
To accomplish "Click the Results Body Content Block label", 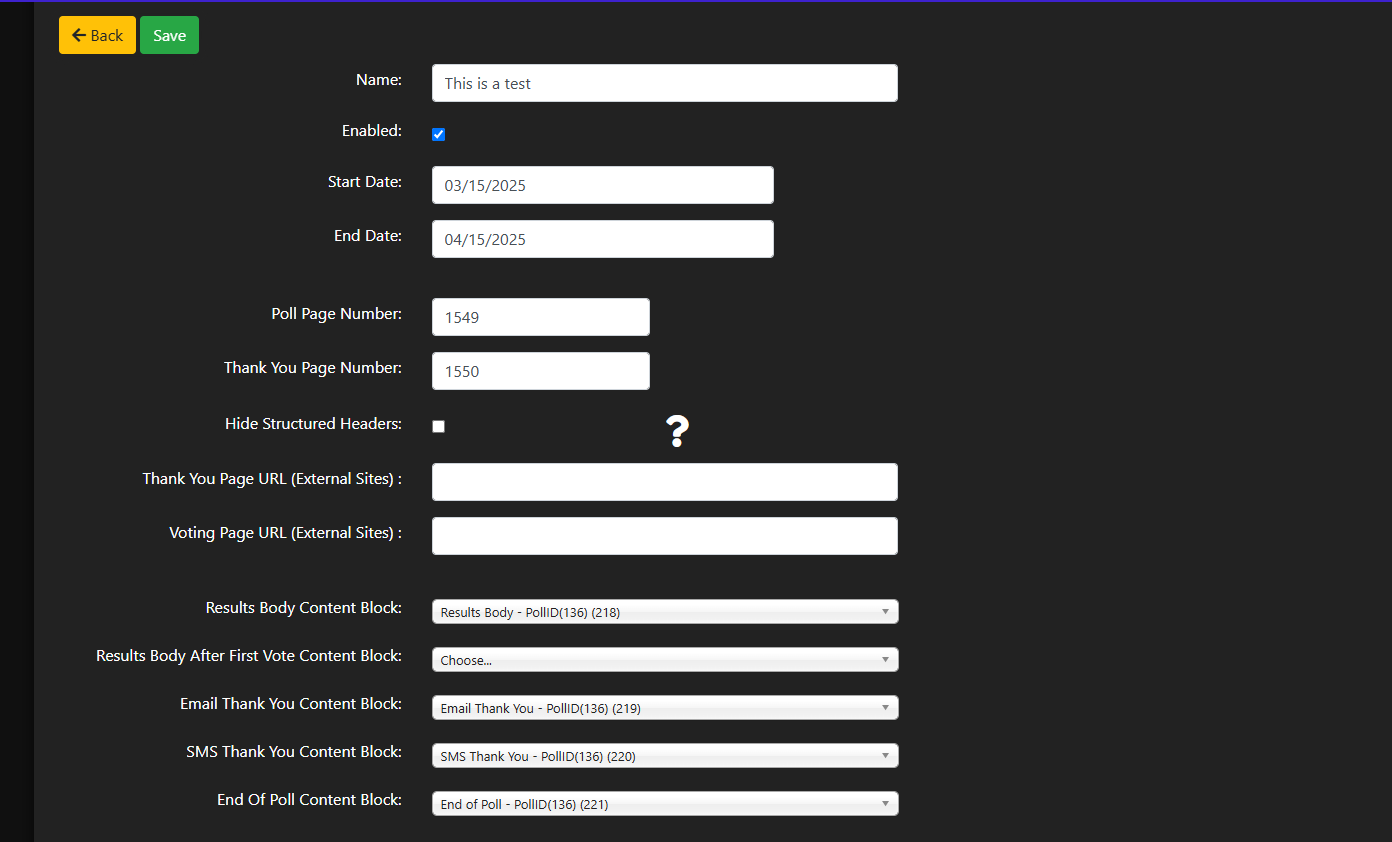I will click(303, 608).
